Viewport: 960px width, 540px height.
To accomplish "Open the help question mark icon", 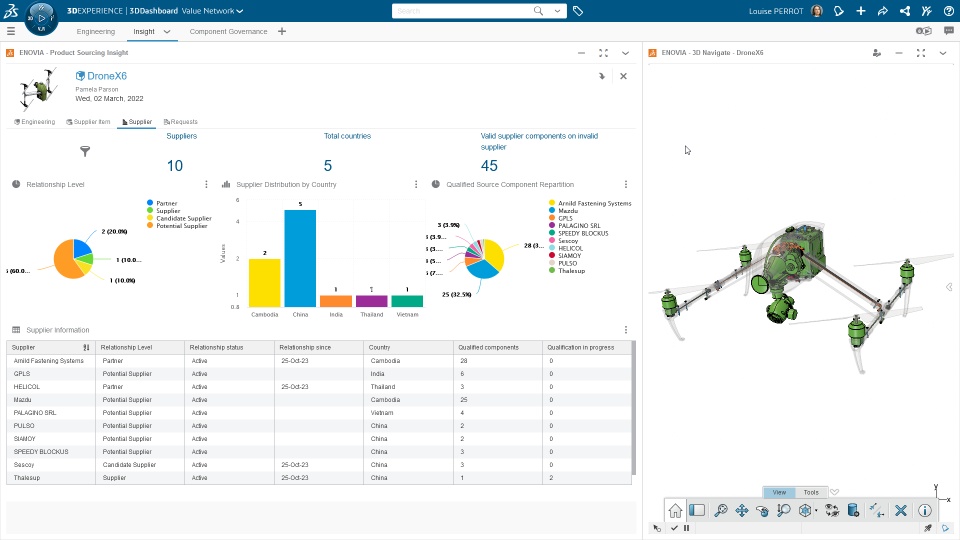I will tap(948, 10).
